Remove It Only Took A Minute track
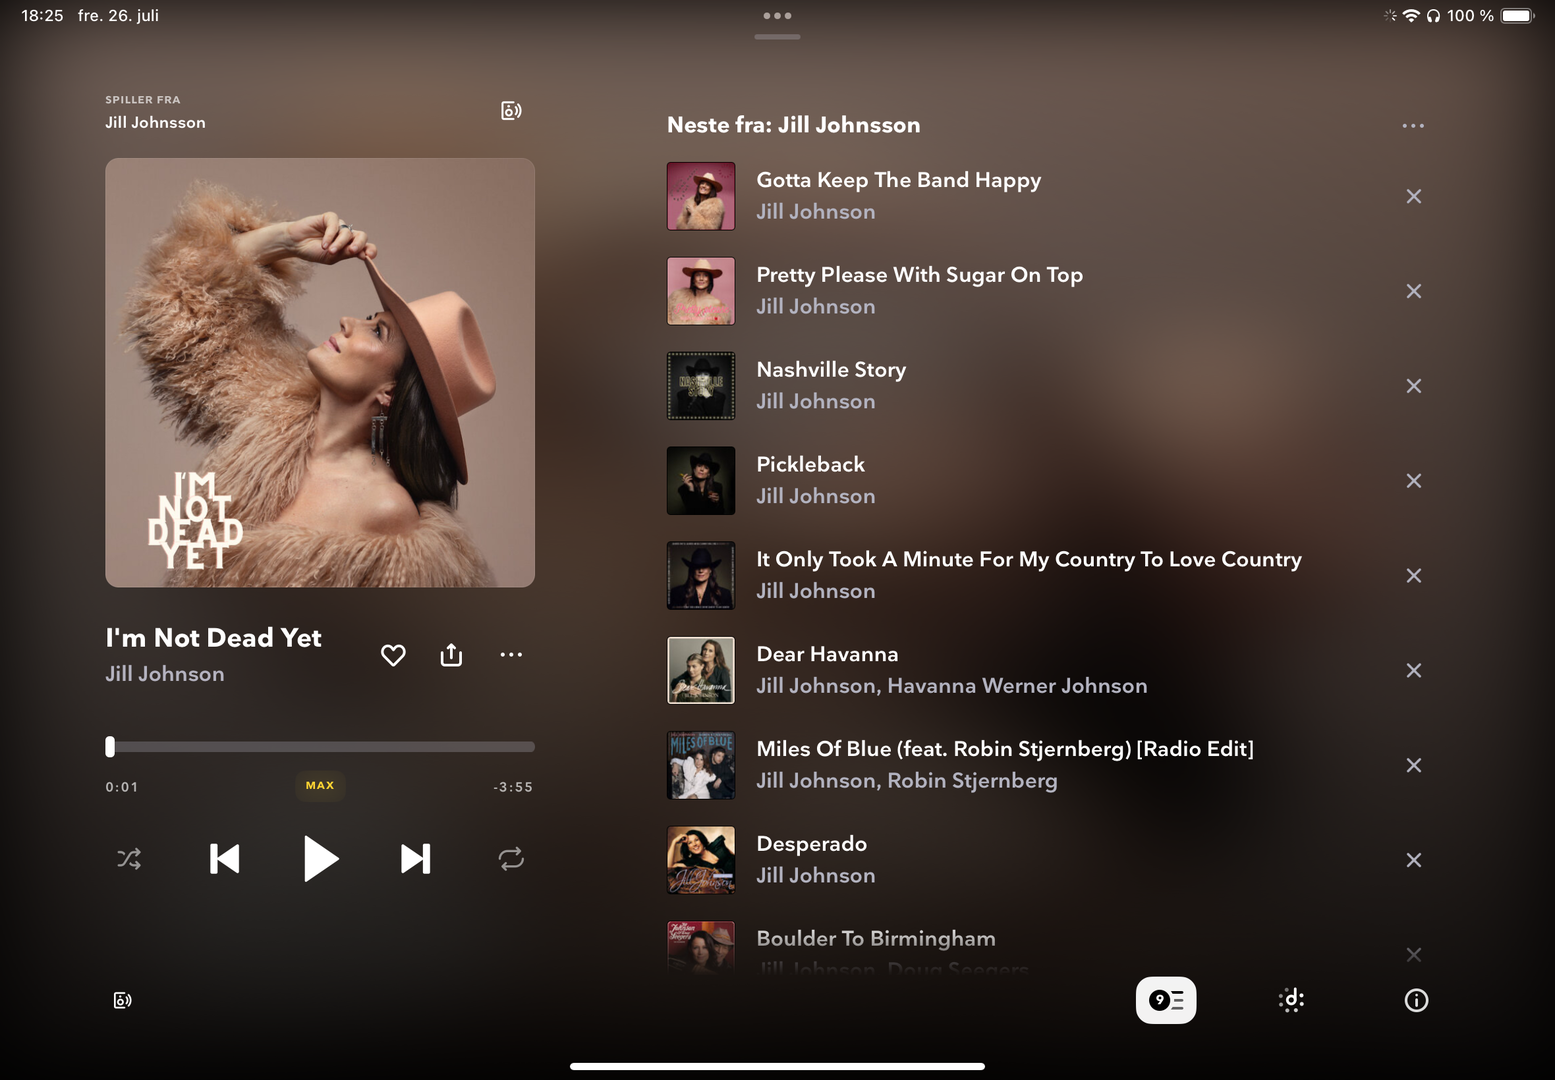This screenshot has height=1080, width=1555. pos(1414,576)
